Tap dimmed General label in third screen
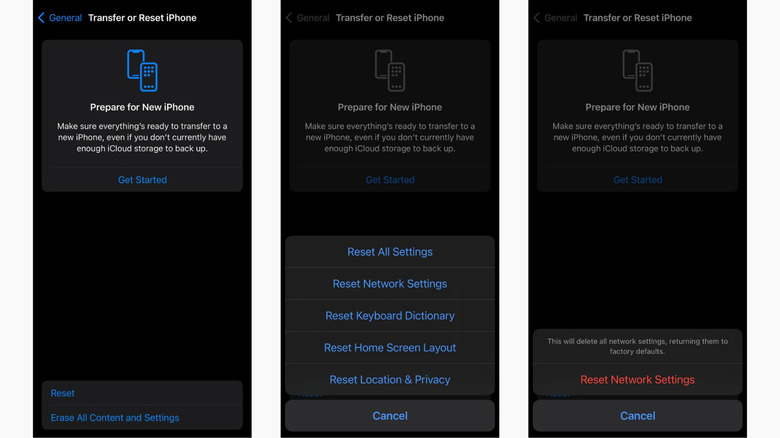Screen dimensions: 780x438 561,18
